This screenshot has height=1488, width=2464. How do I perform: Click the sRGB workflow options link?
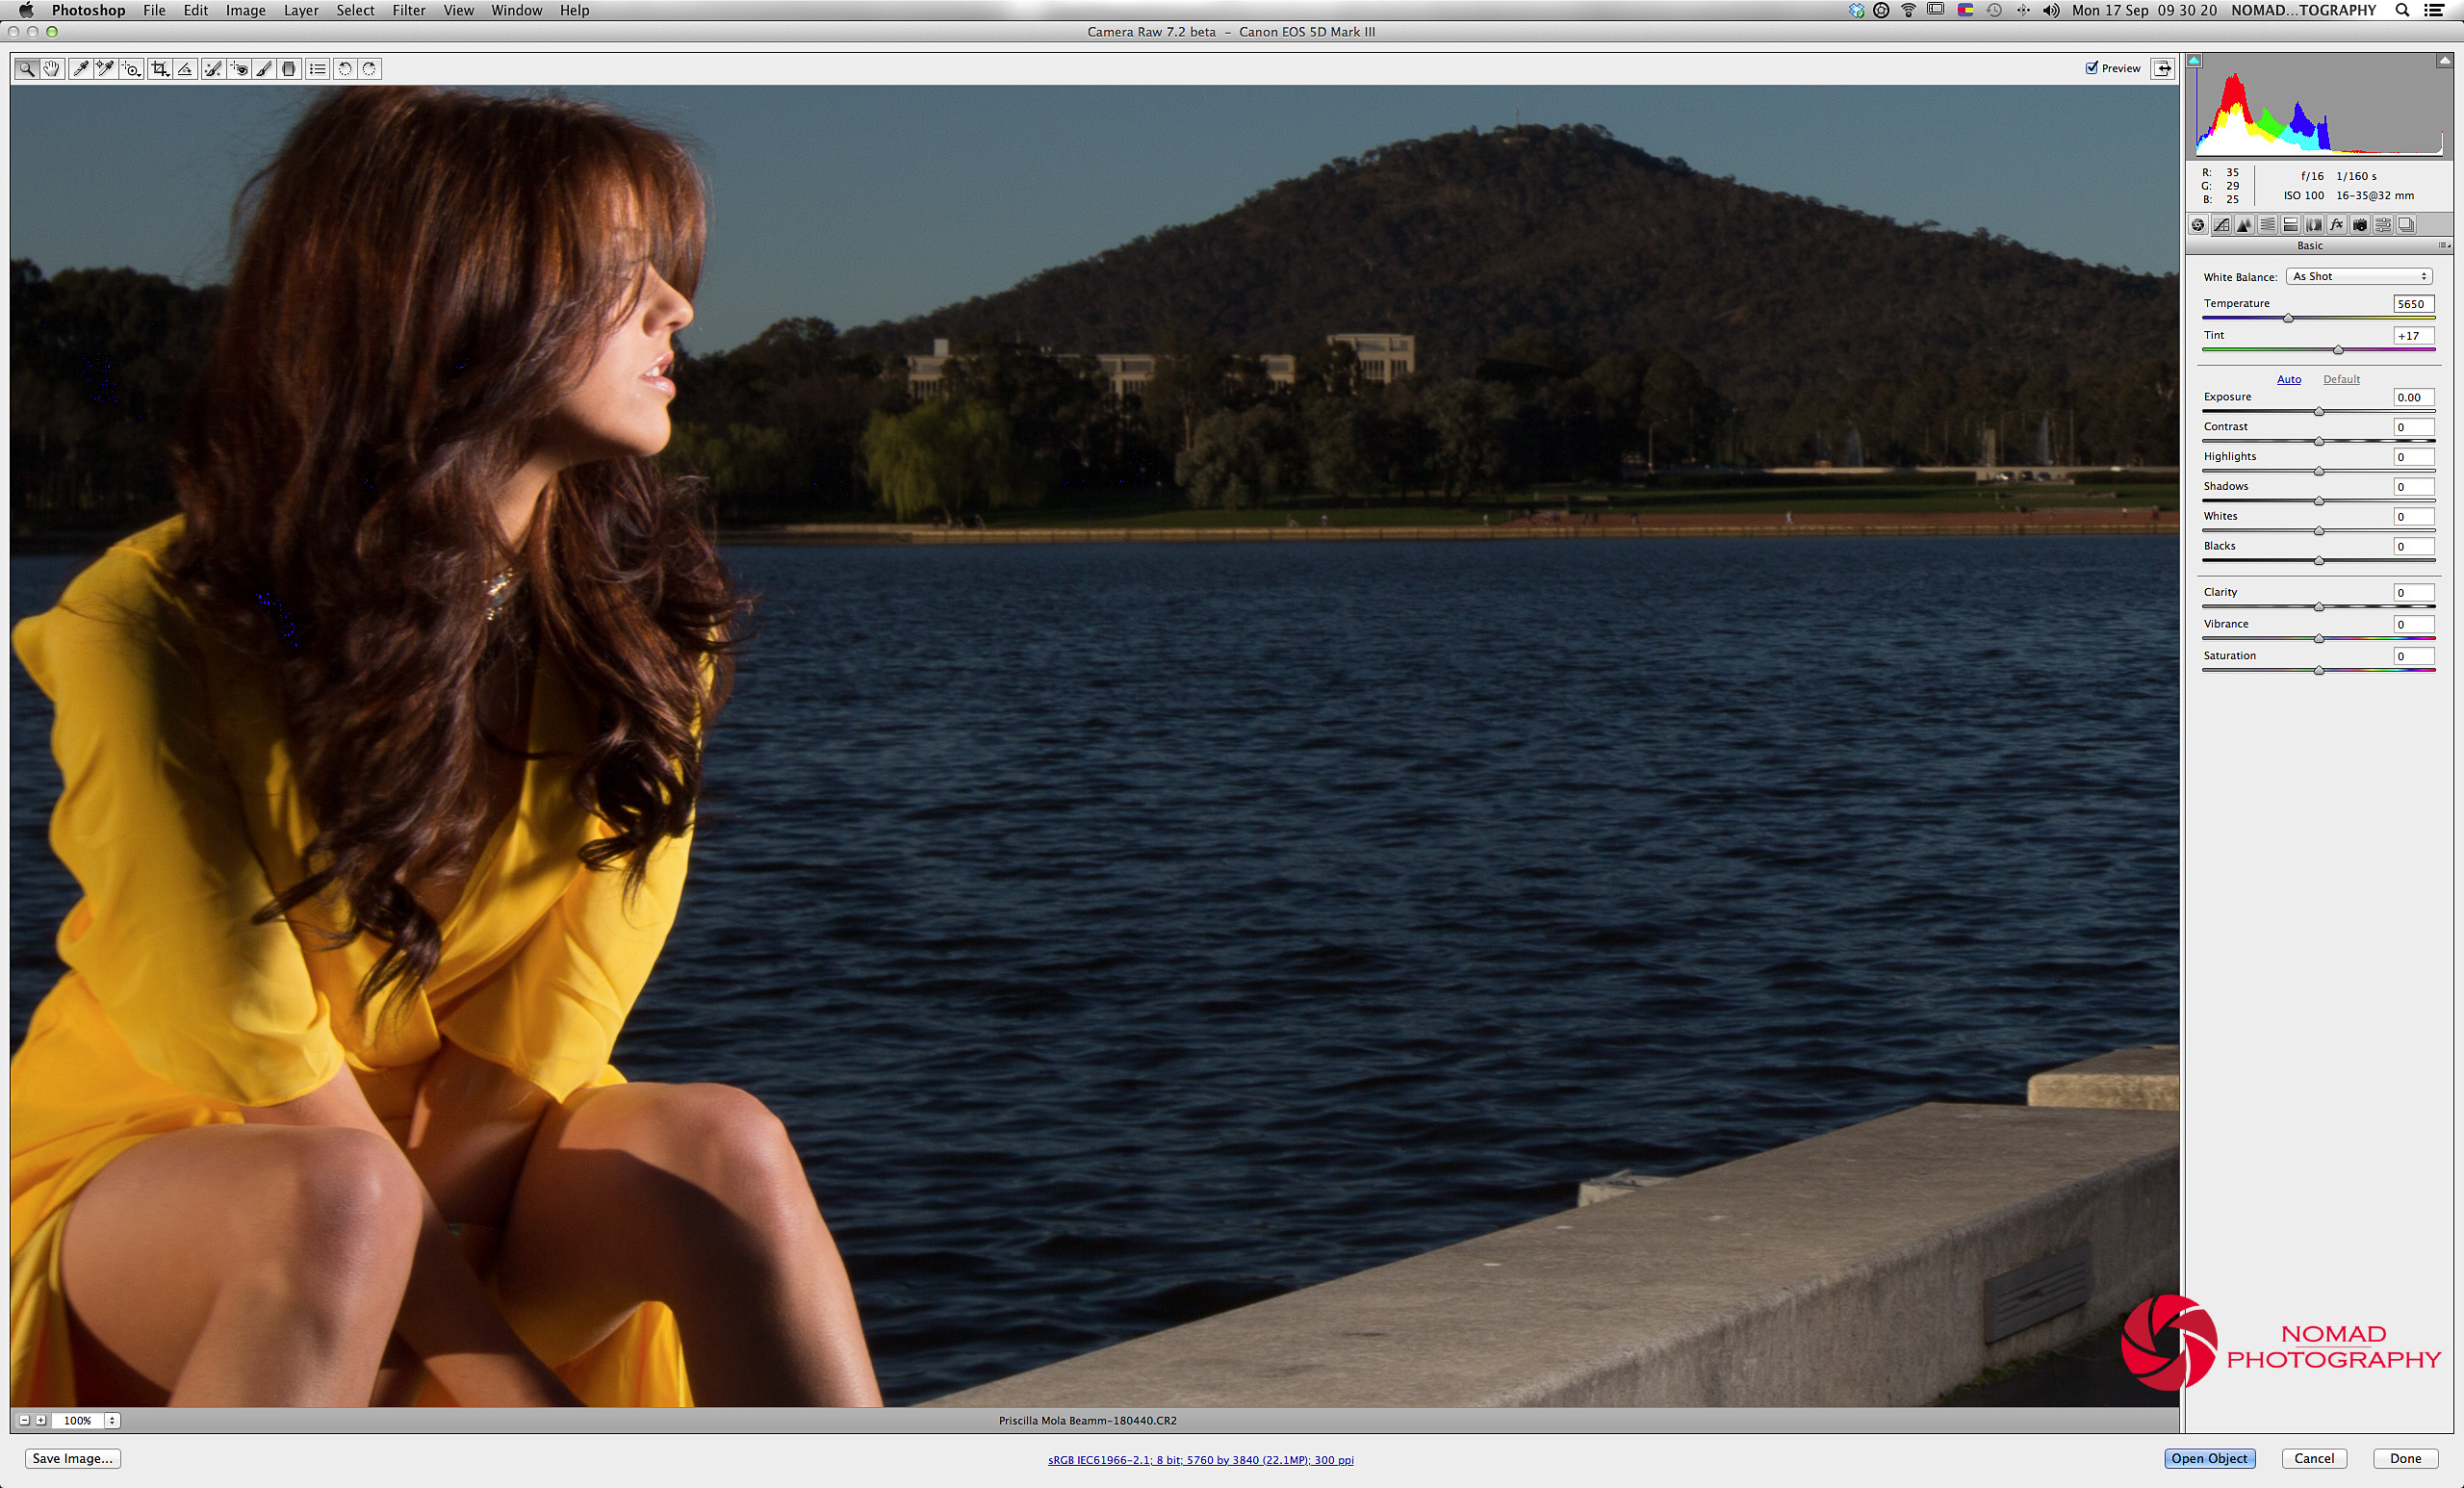click(x=1200, y=1460)
